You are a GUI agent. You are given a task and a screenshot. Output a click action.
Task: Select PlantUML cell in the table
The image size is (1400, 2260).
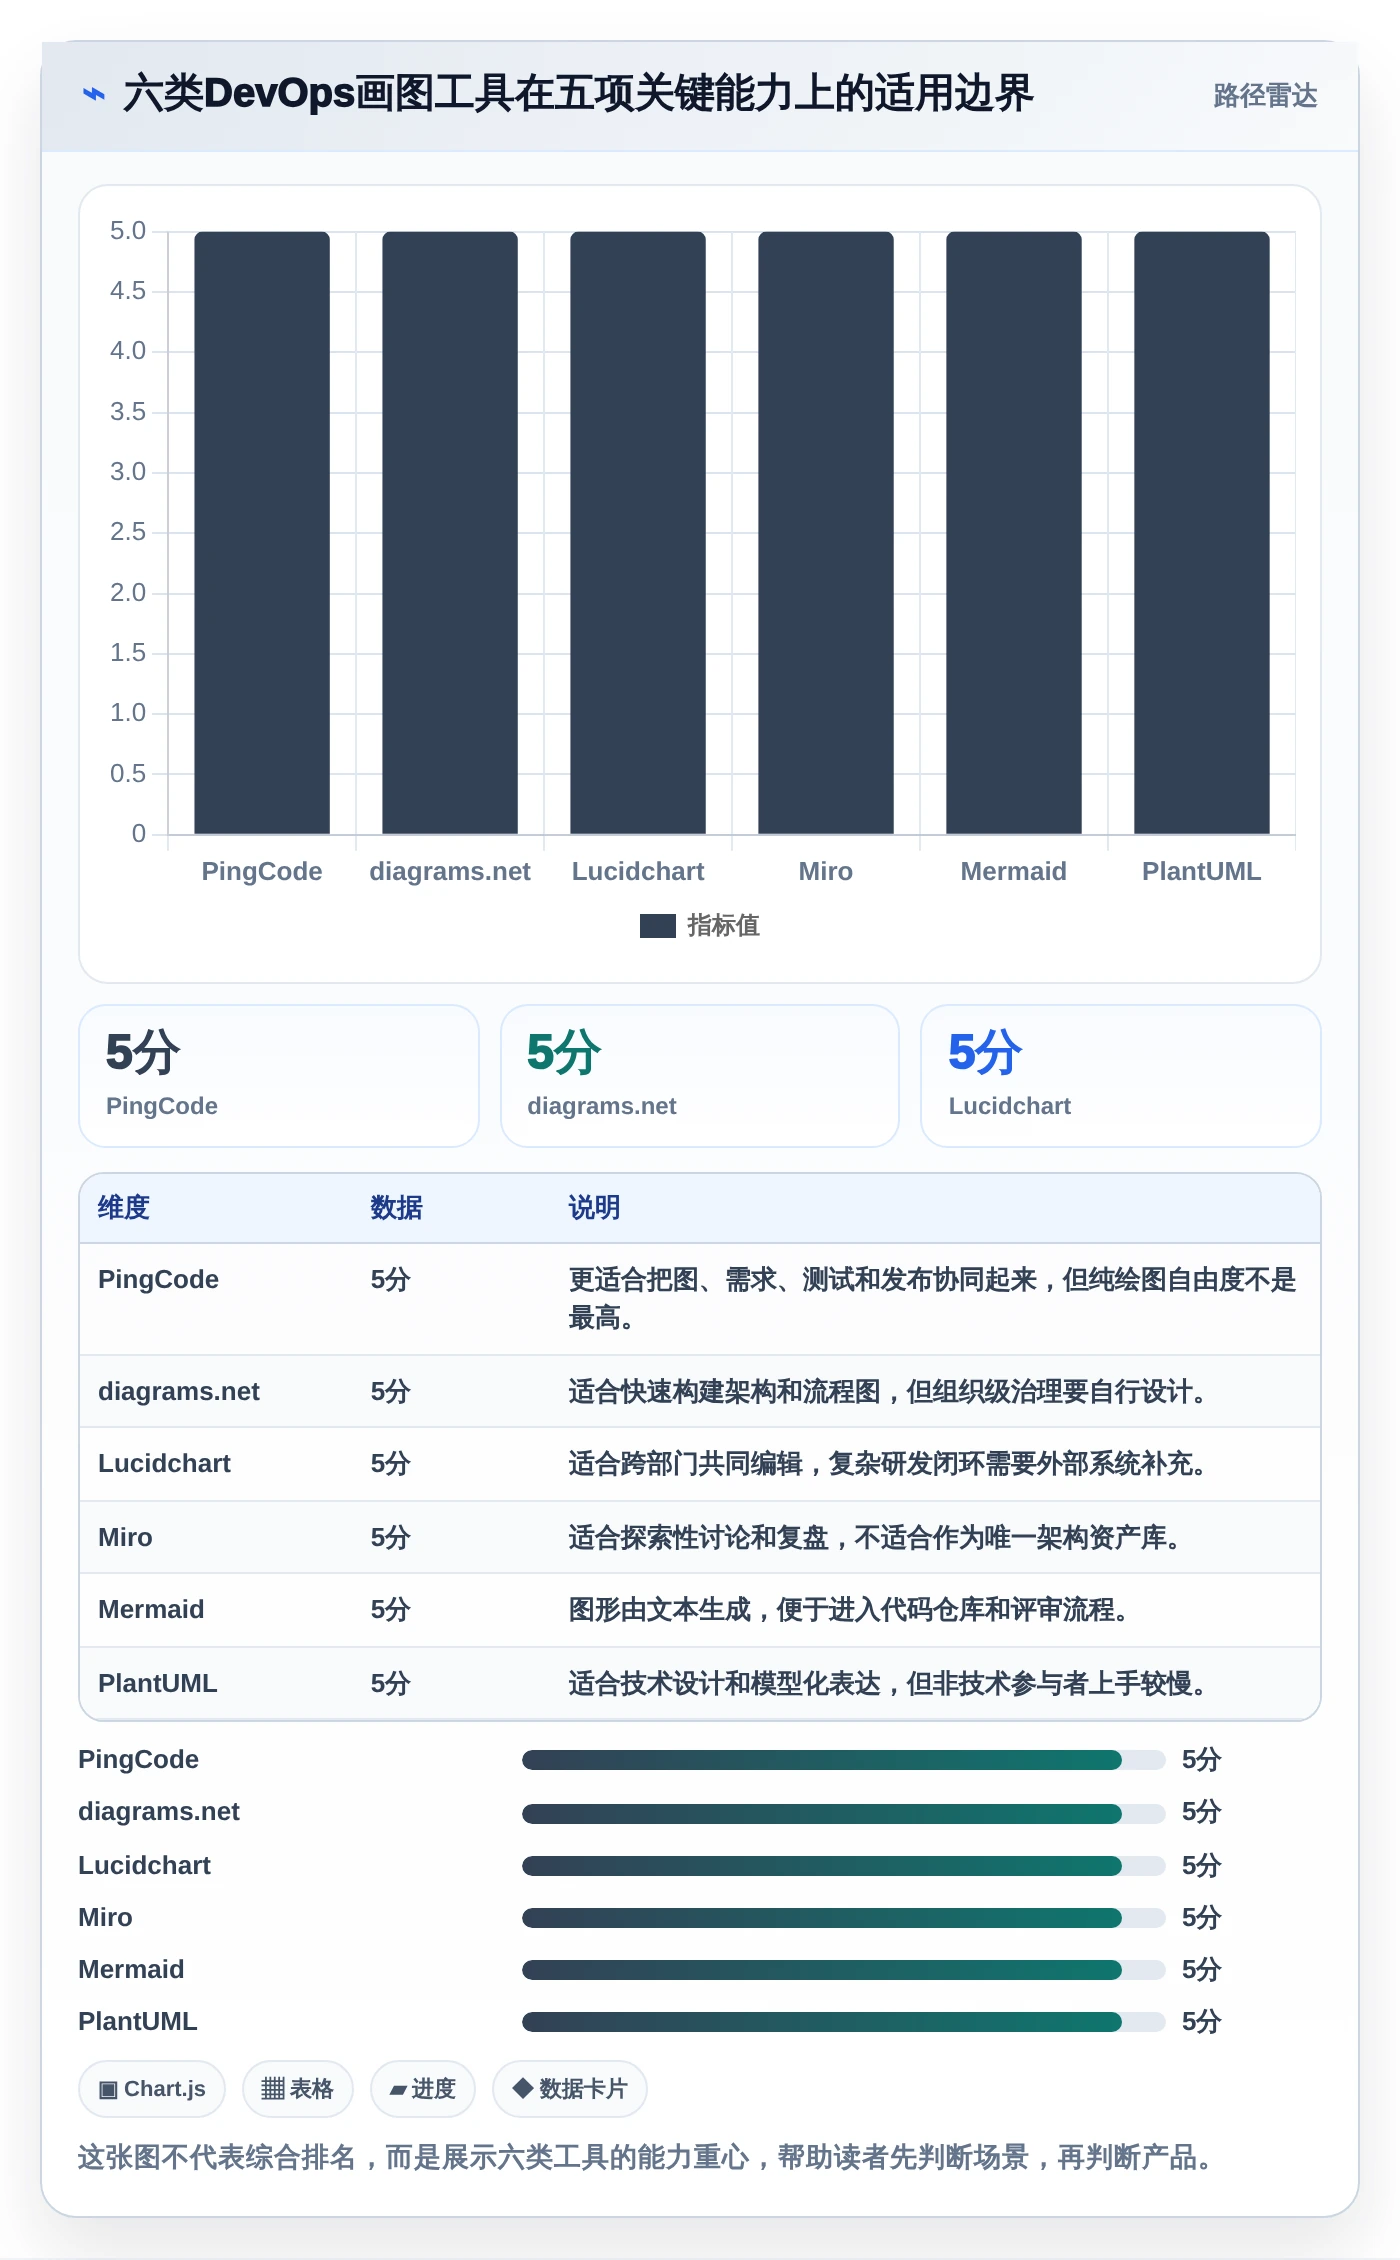(x=158, y=1684)
